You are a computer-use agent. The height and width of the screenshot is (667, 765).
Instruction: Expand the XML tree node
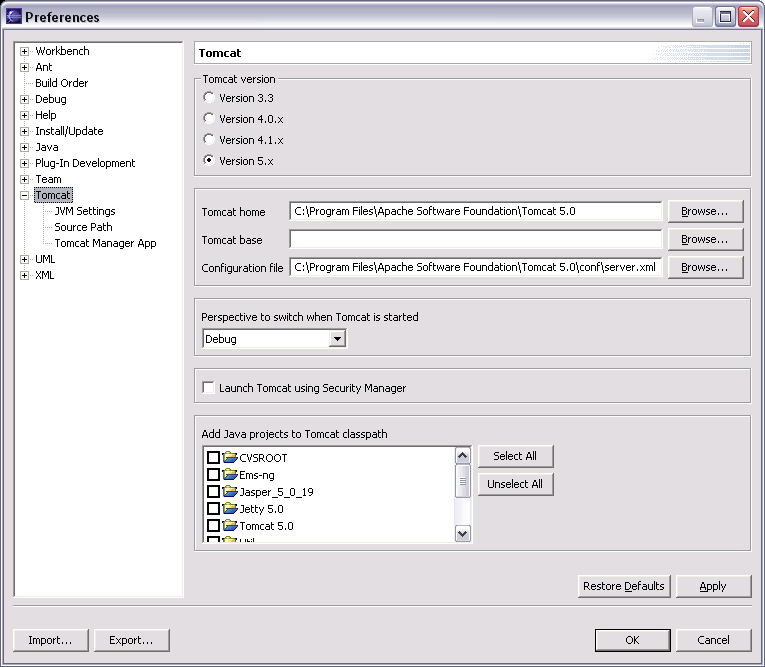tap(24, 276)
